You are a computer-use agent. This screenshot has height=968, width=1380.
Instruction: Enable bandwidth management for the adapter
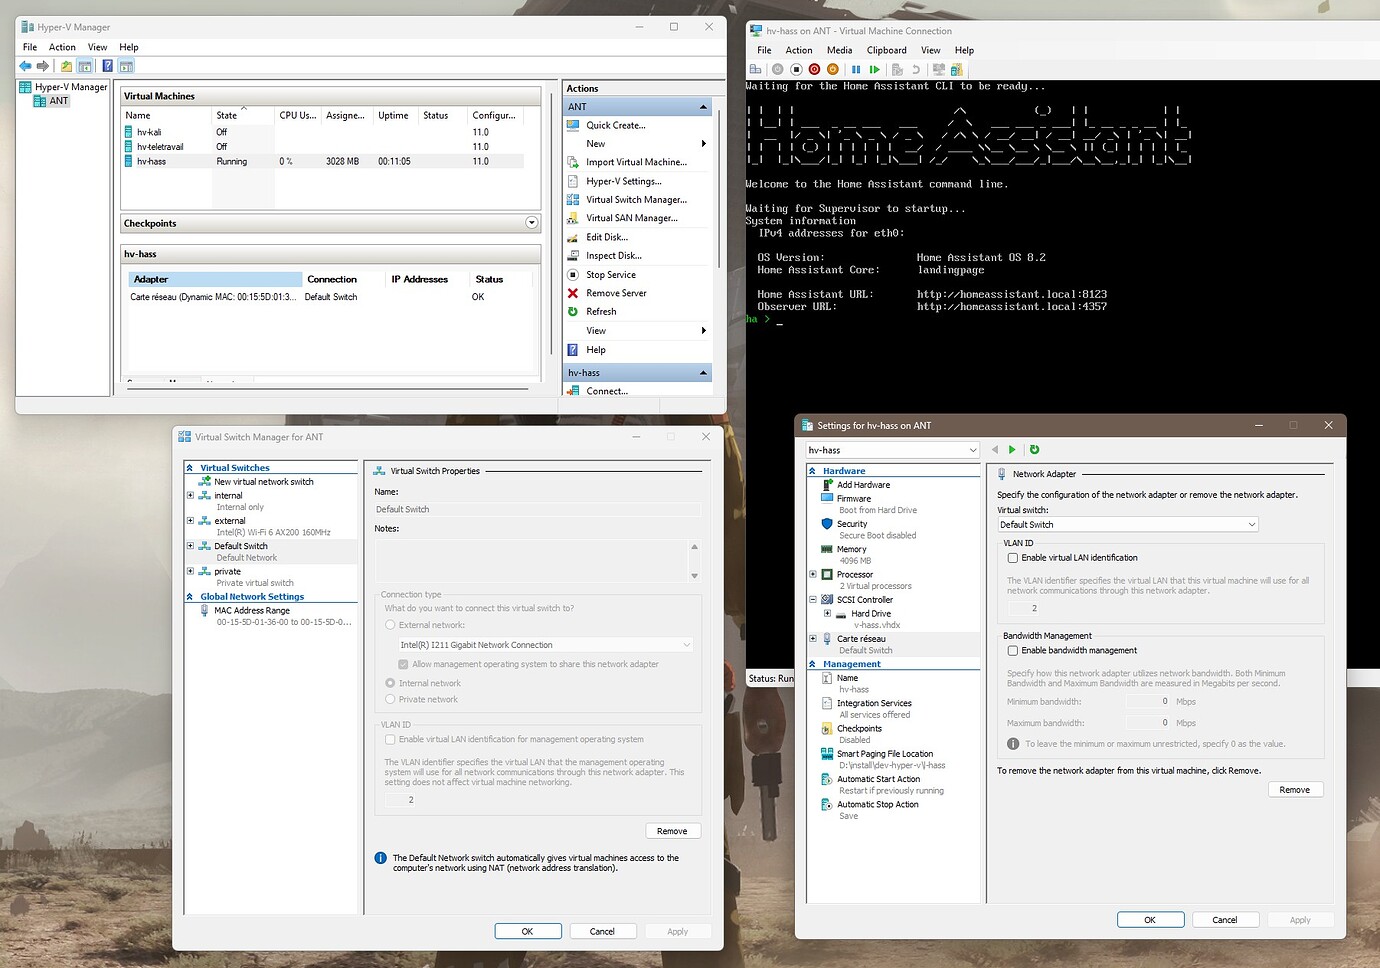pyautogui.click(x=1013, y=650)
